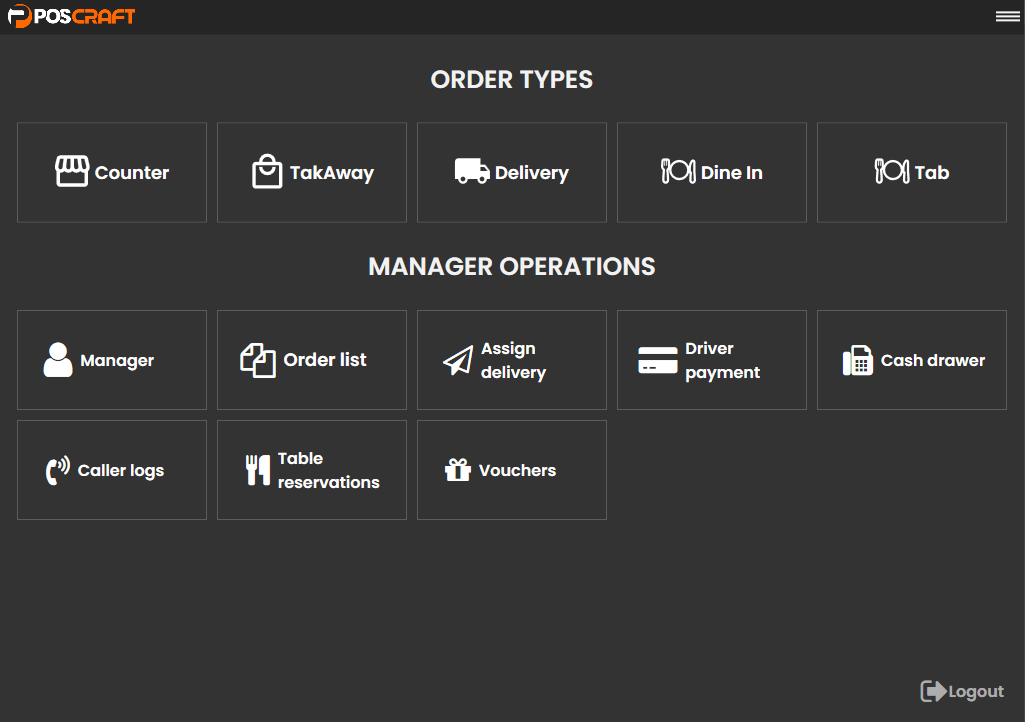The image size is (1025, 722).
Task: Click the Tab plate and cutlery icon
Action: point(892,171)
